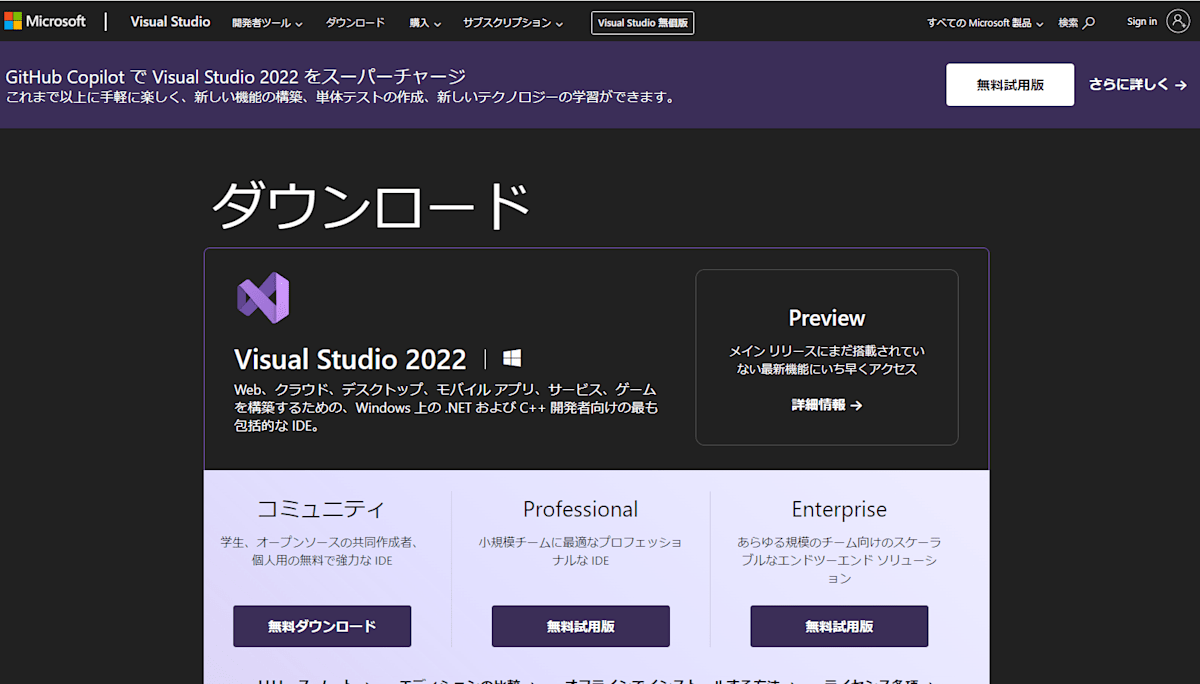The image size is (1200, 684).
Task: Click the Visual Studio 無償版 outlined button
Action: coord(642,21)
